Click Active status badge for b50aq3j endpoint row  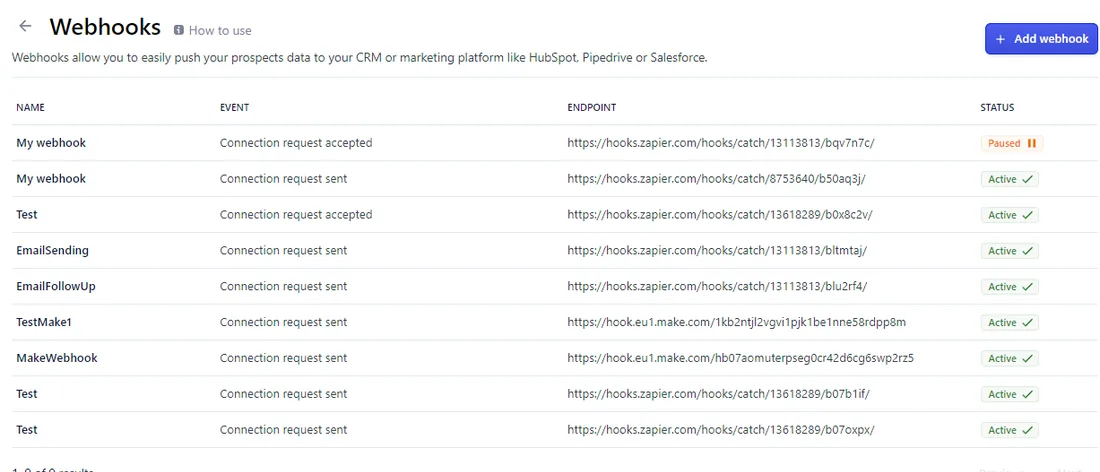tap(1010, 179)
